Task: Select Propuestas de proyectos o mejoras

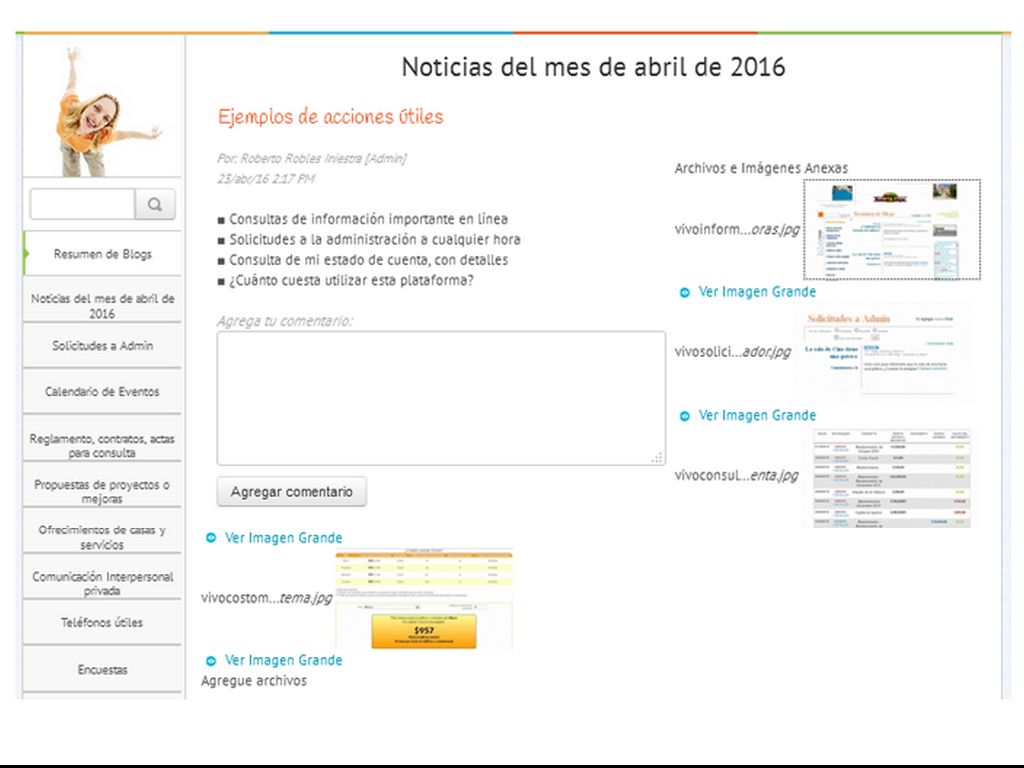Action: pyautogui.click(x=103, y=492)
